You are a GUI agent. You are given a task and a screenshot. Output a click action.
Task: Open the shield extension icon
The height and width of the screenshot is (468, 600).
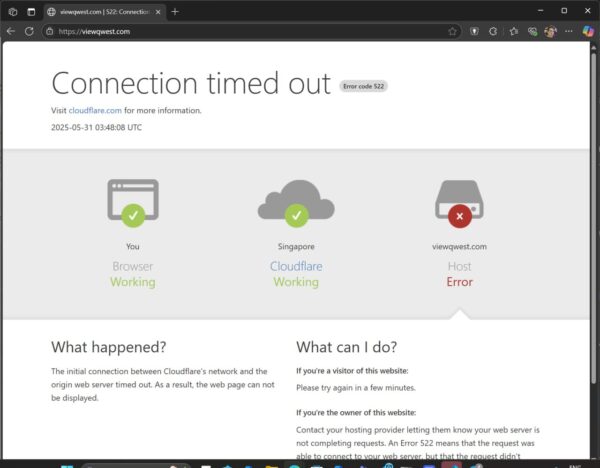474,31
